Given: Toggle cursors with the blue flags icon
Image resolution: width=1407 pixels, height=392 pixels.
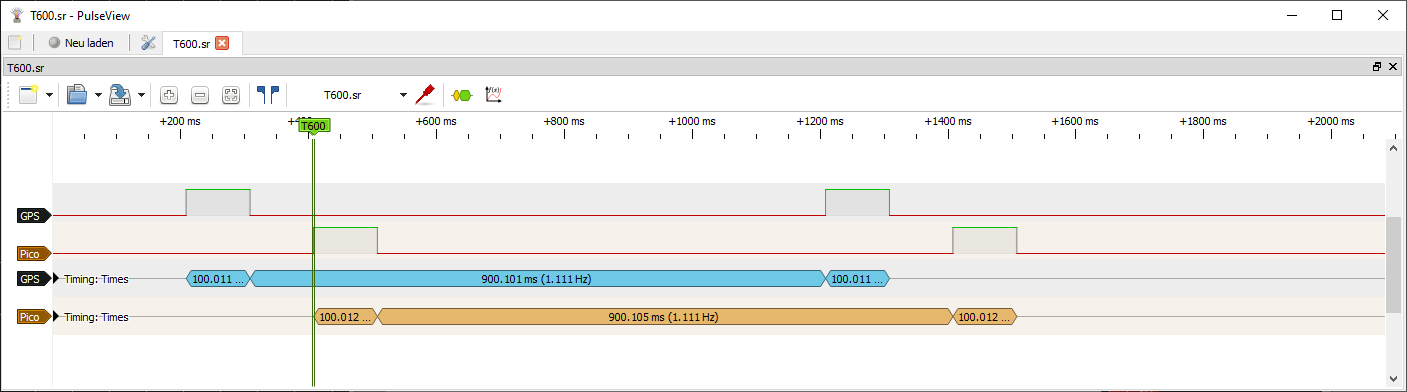Looking at the screenshot, I should [268, 95].
